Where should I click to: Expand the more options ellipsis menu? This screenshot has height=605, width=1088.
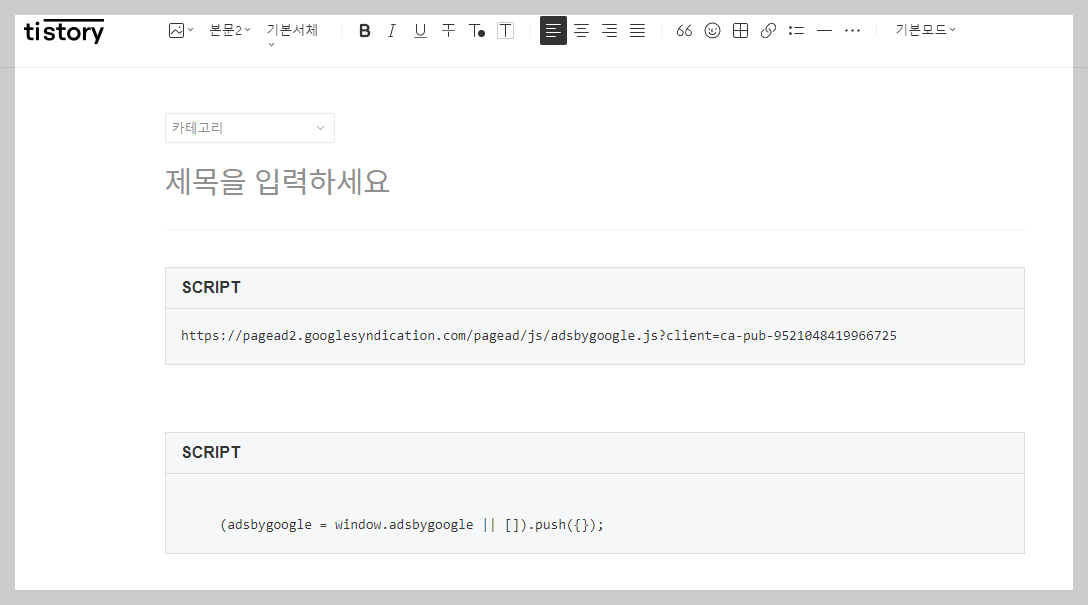click(852, 30)
